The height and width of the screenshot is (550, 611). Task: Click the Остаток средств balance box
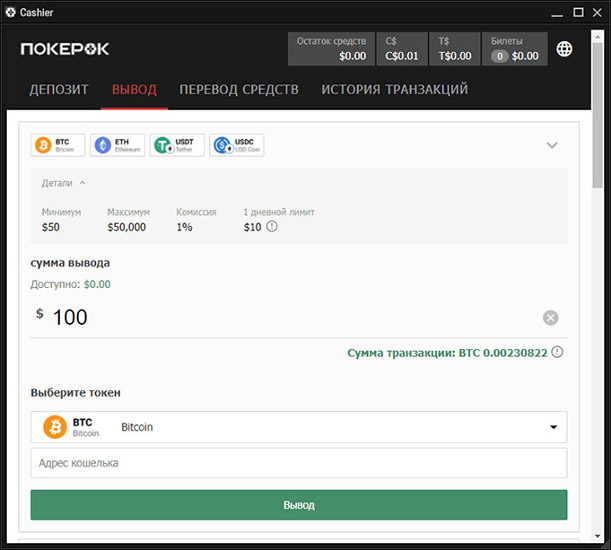coord(331,49)
